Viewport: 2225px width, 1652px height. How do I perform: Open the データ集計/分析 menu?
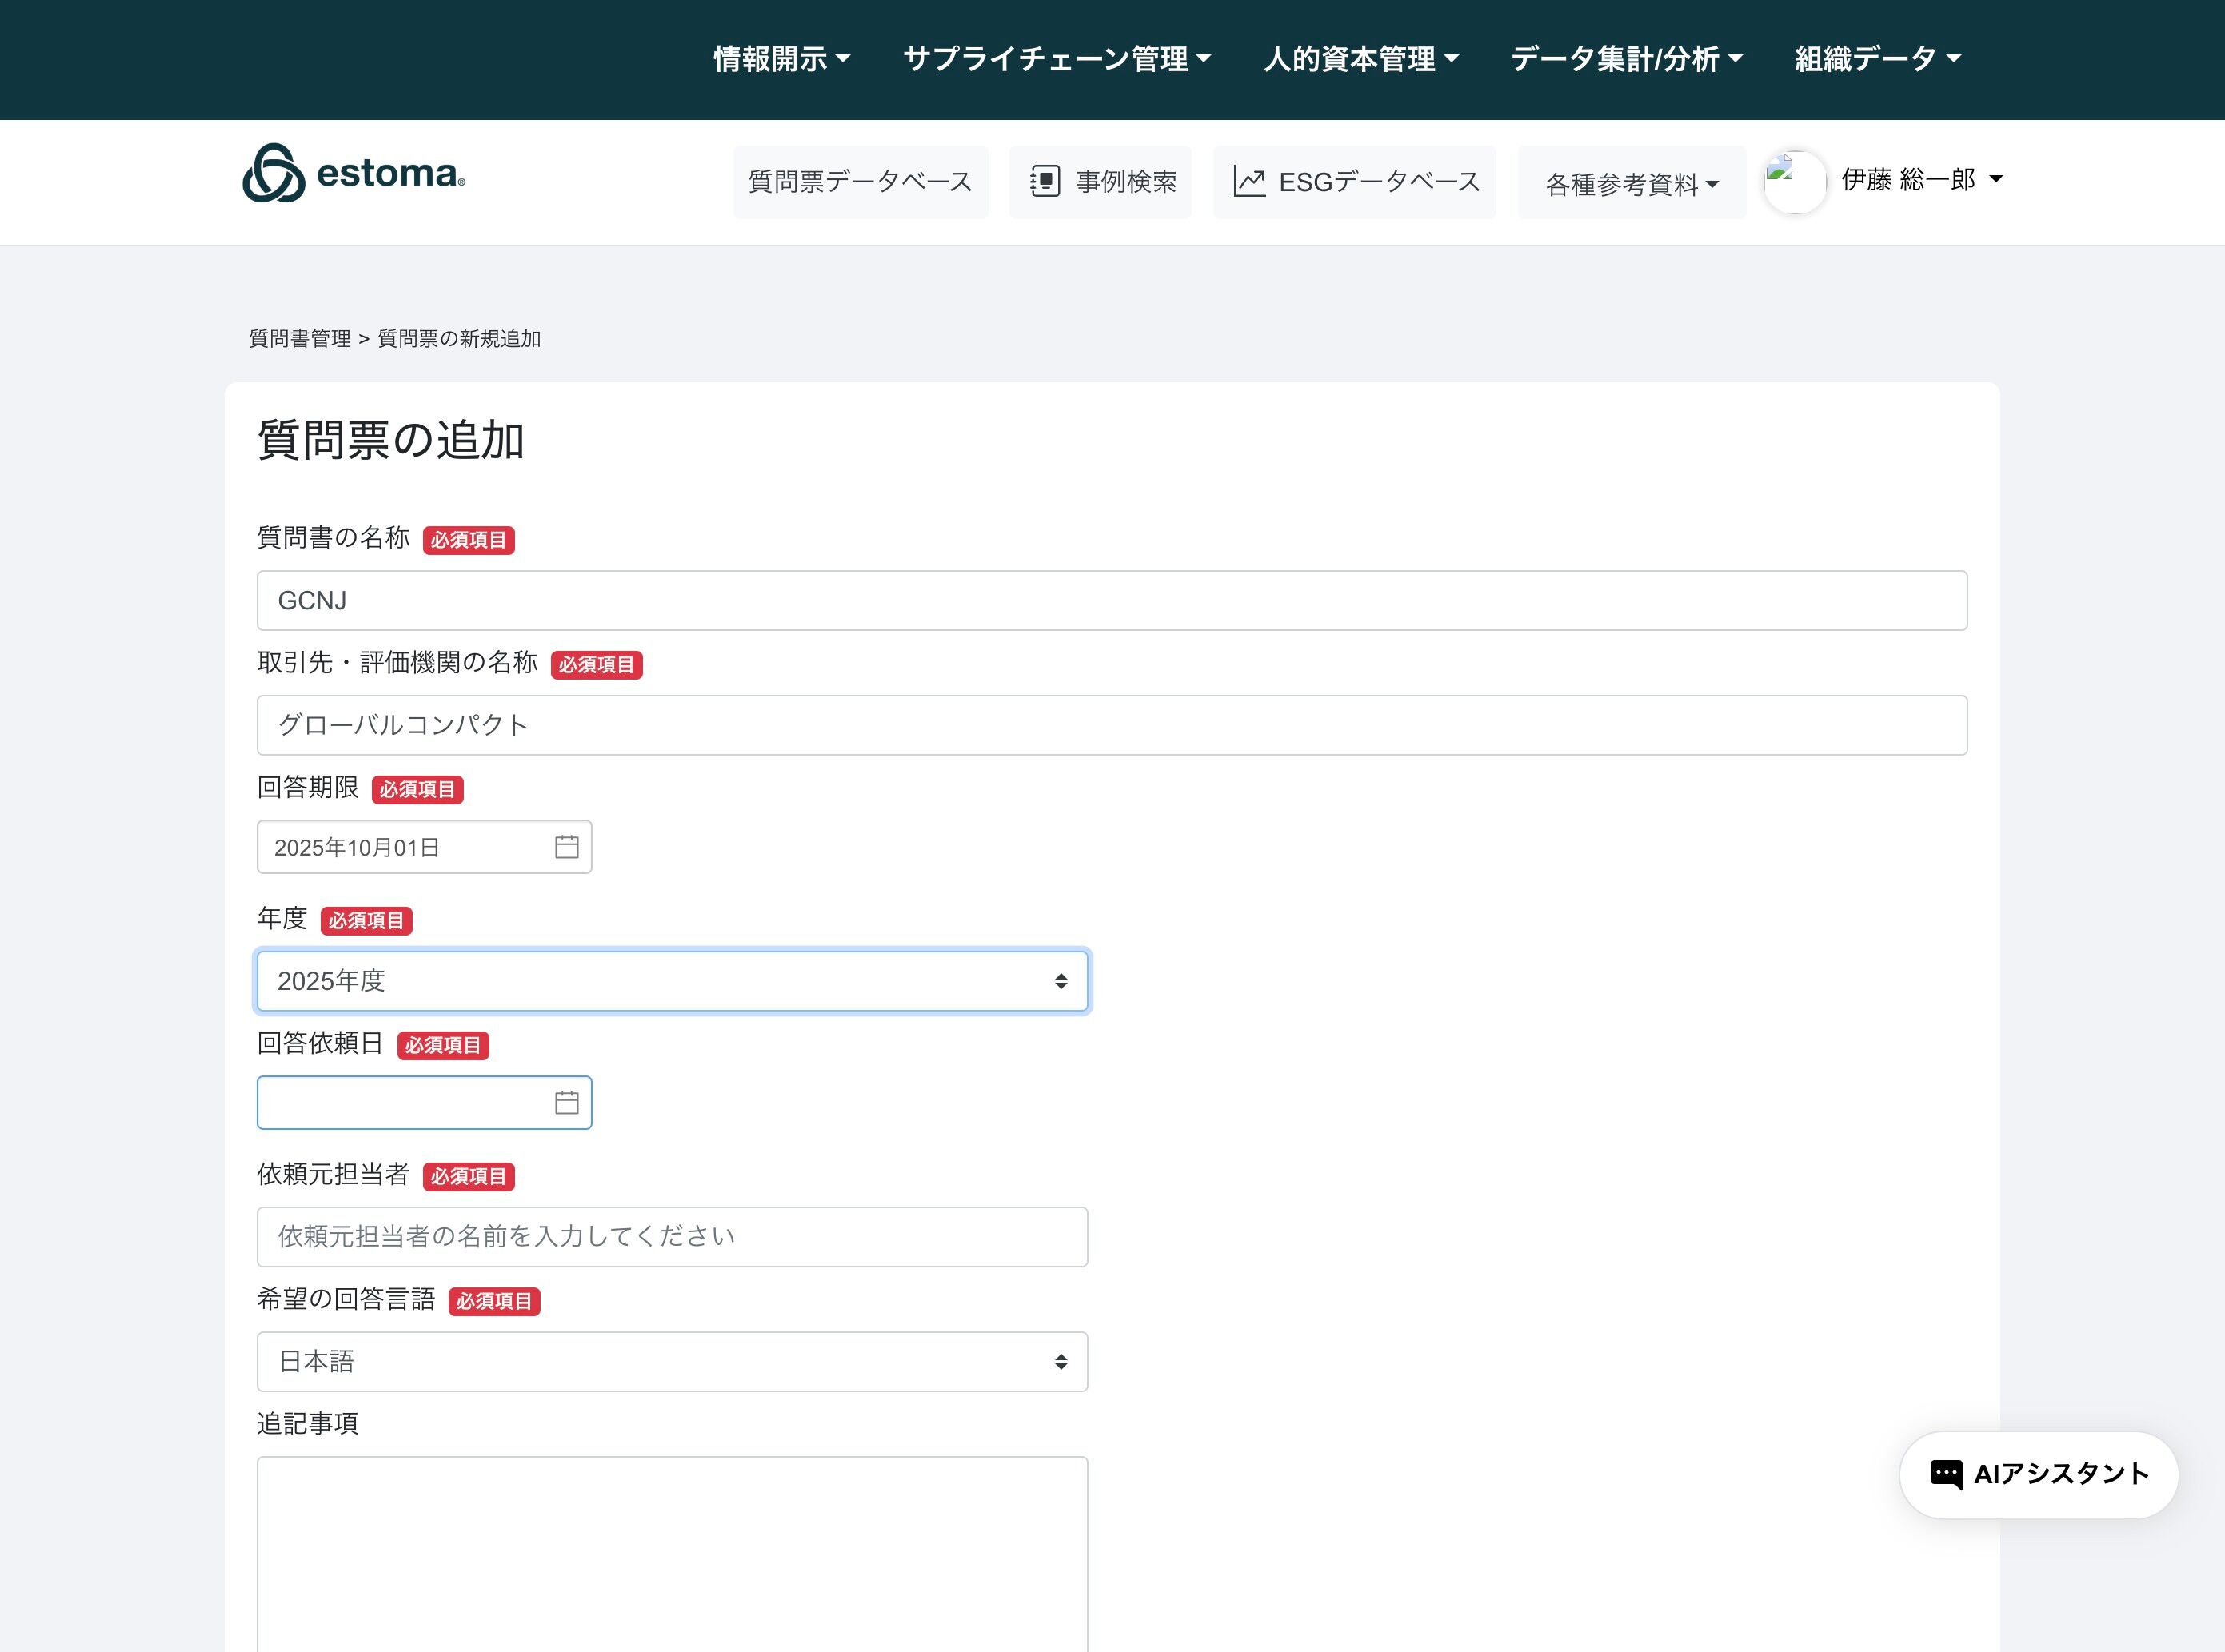(x=1626, y=59)
